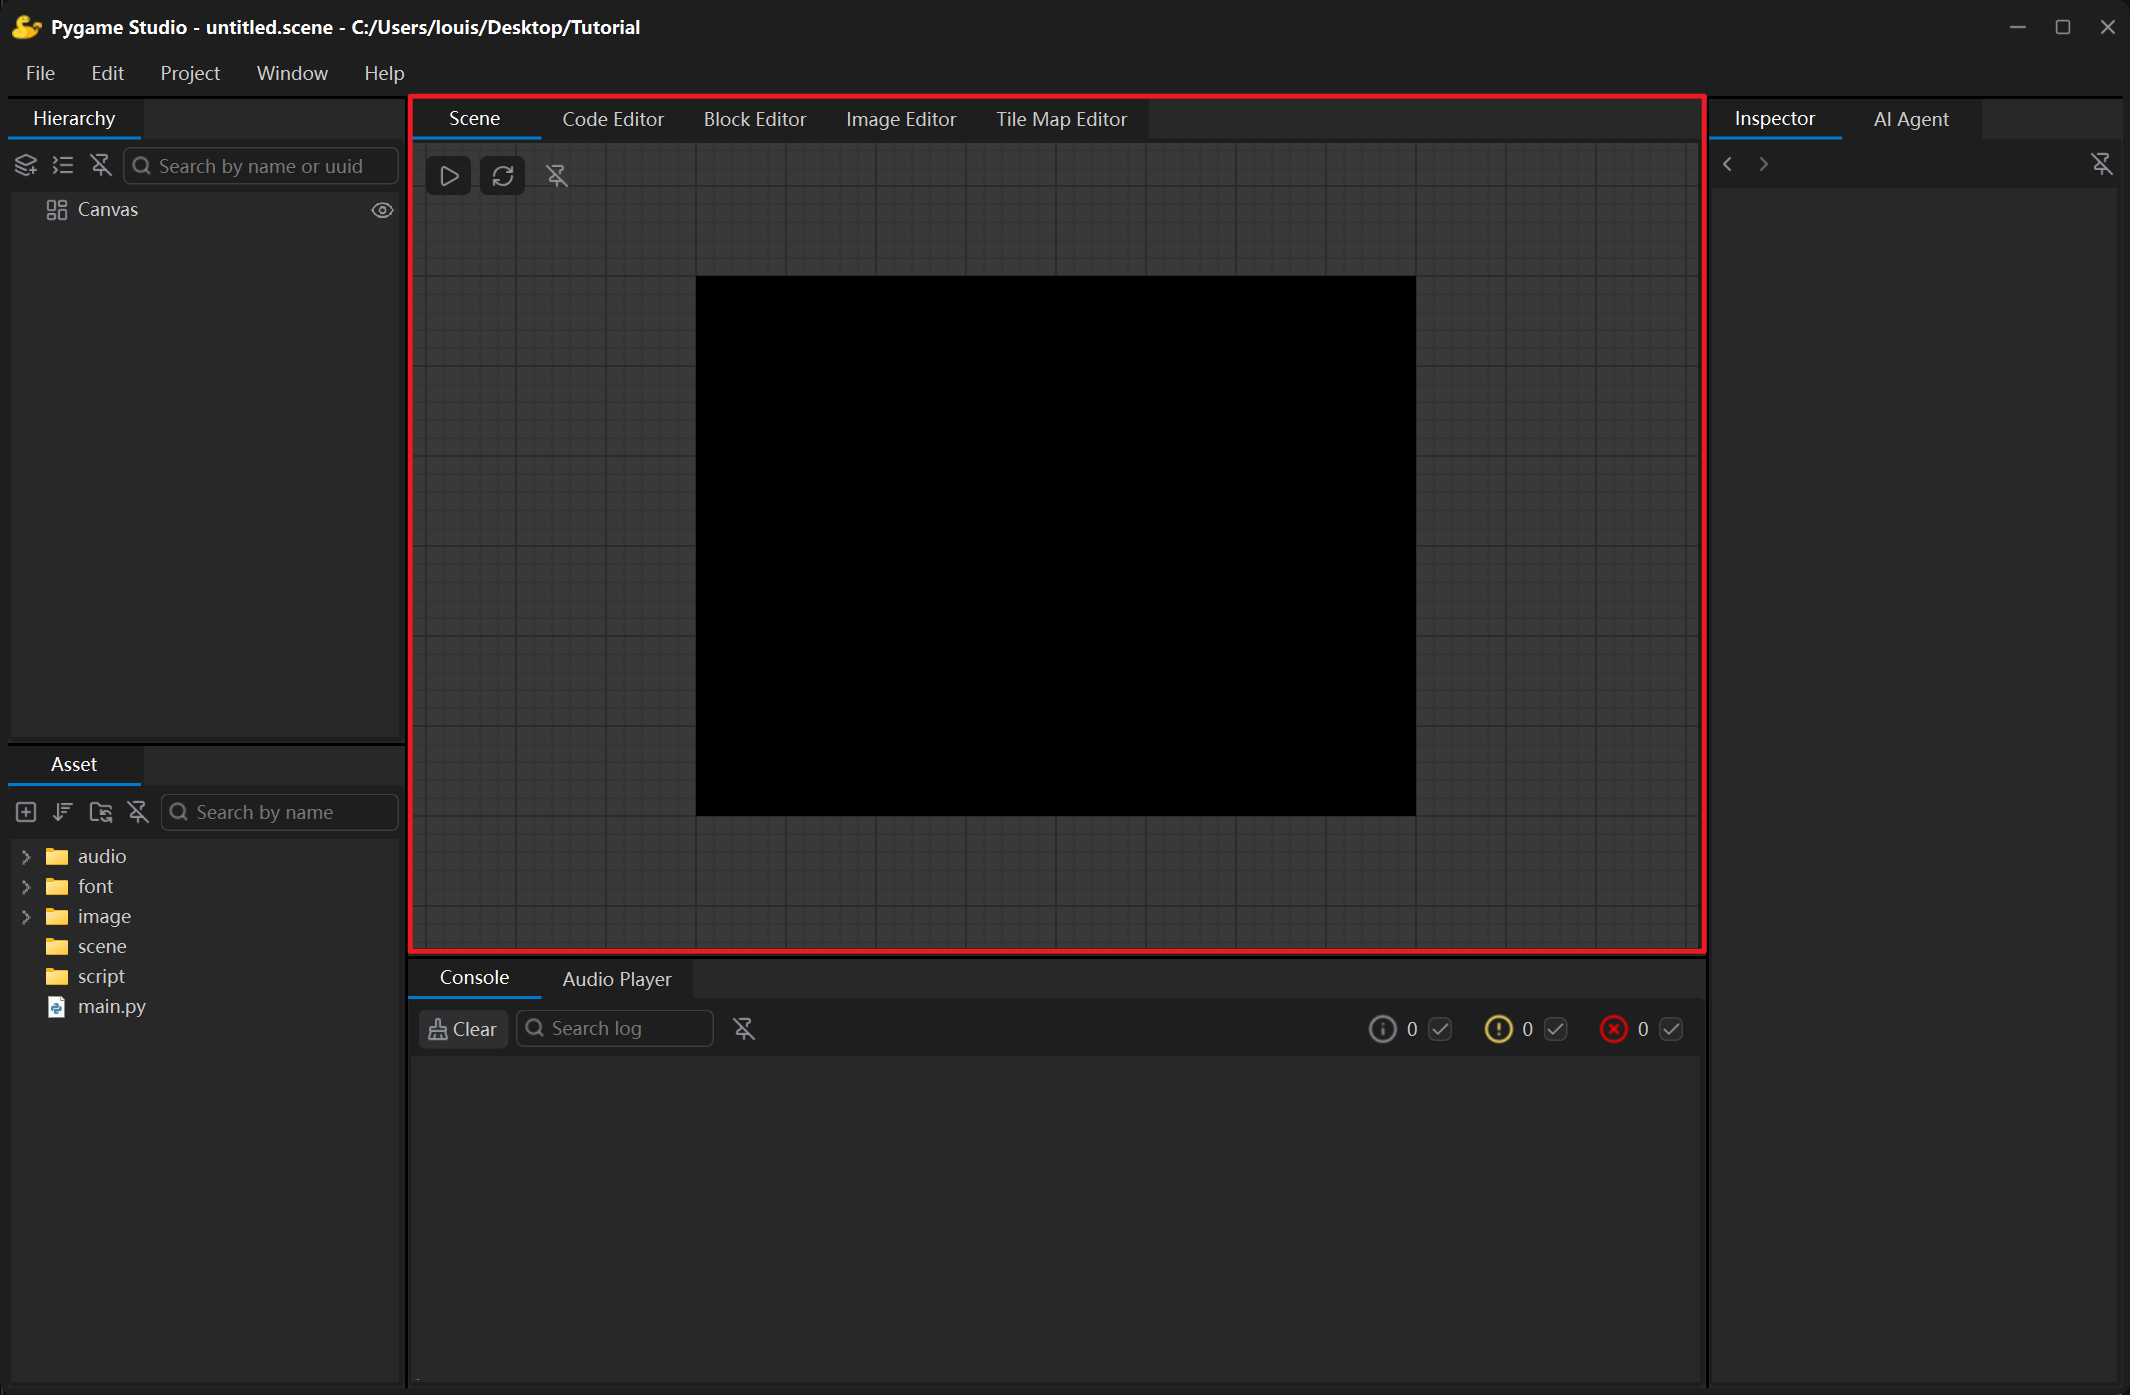
Task: Toggle the warning messages checkbox
Action: (x=1556, y=1029)
